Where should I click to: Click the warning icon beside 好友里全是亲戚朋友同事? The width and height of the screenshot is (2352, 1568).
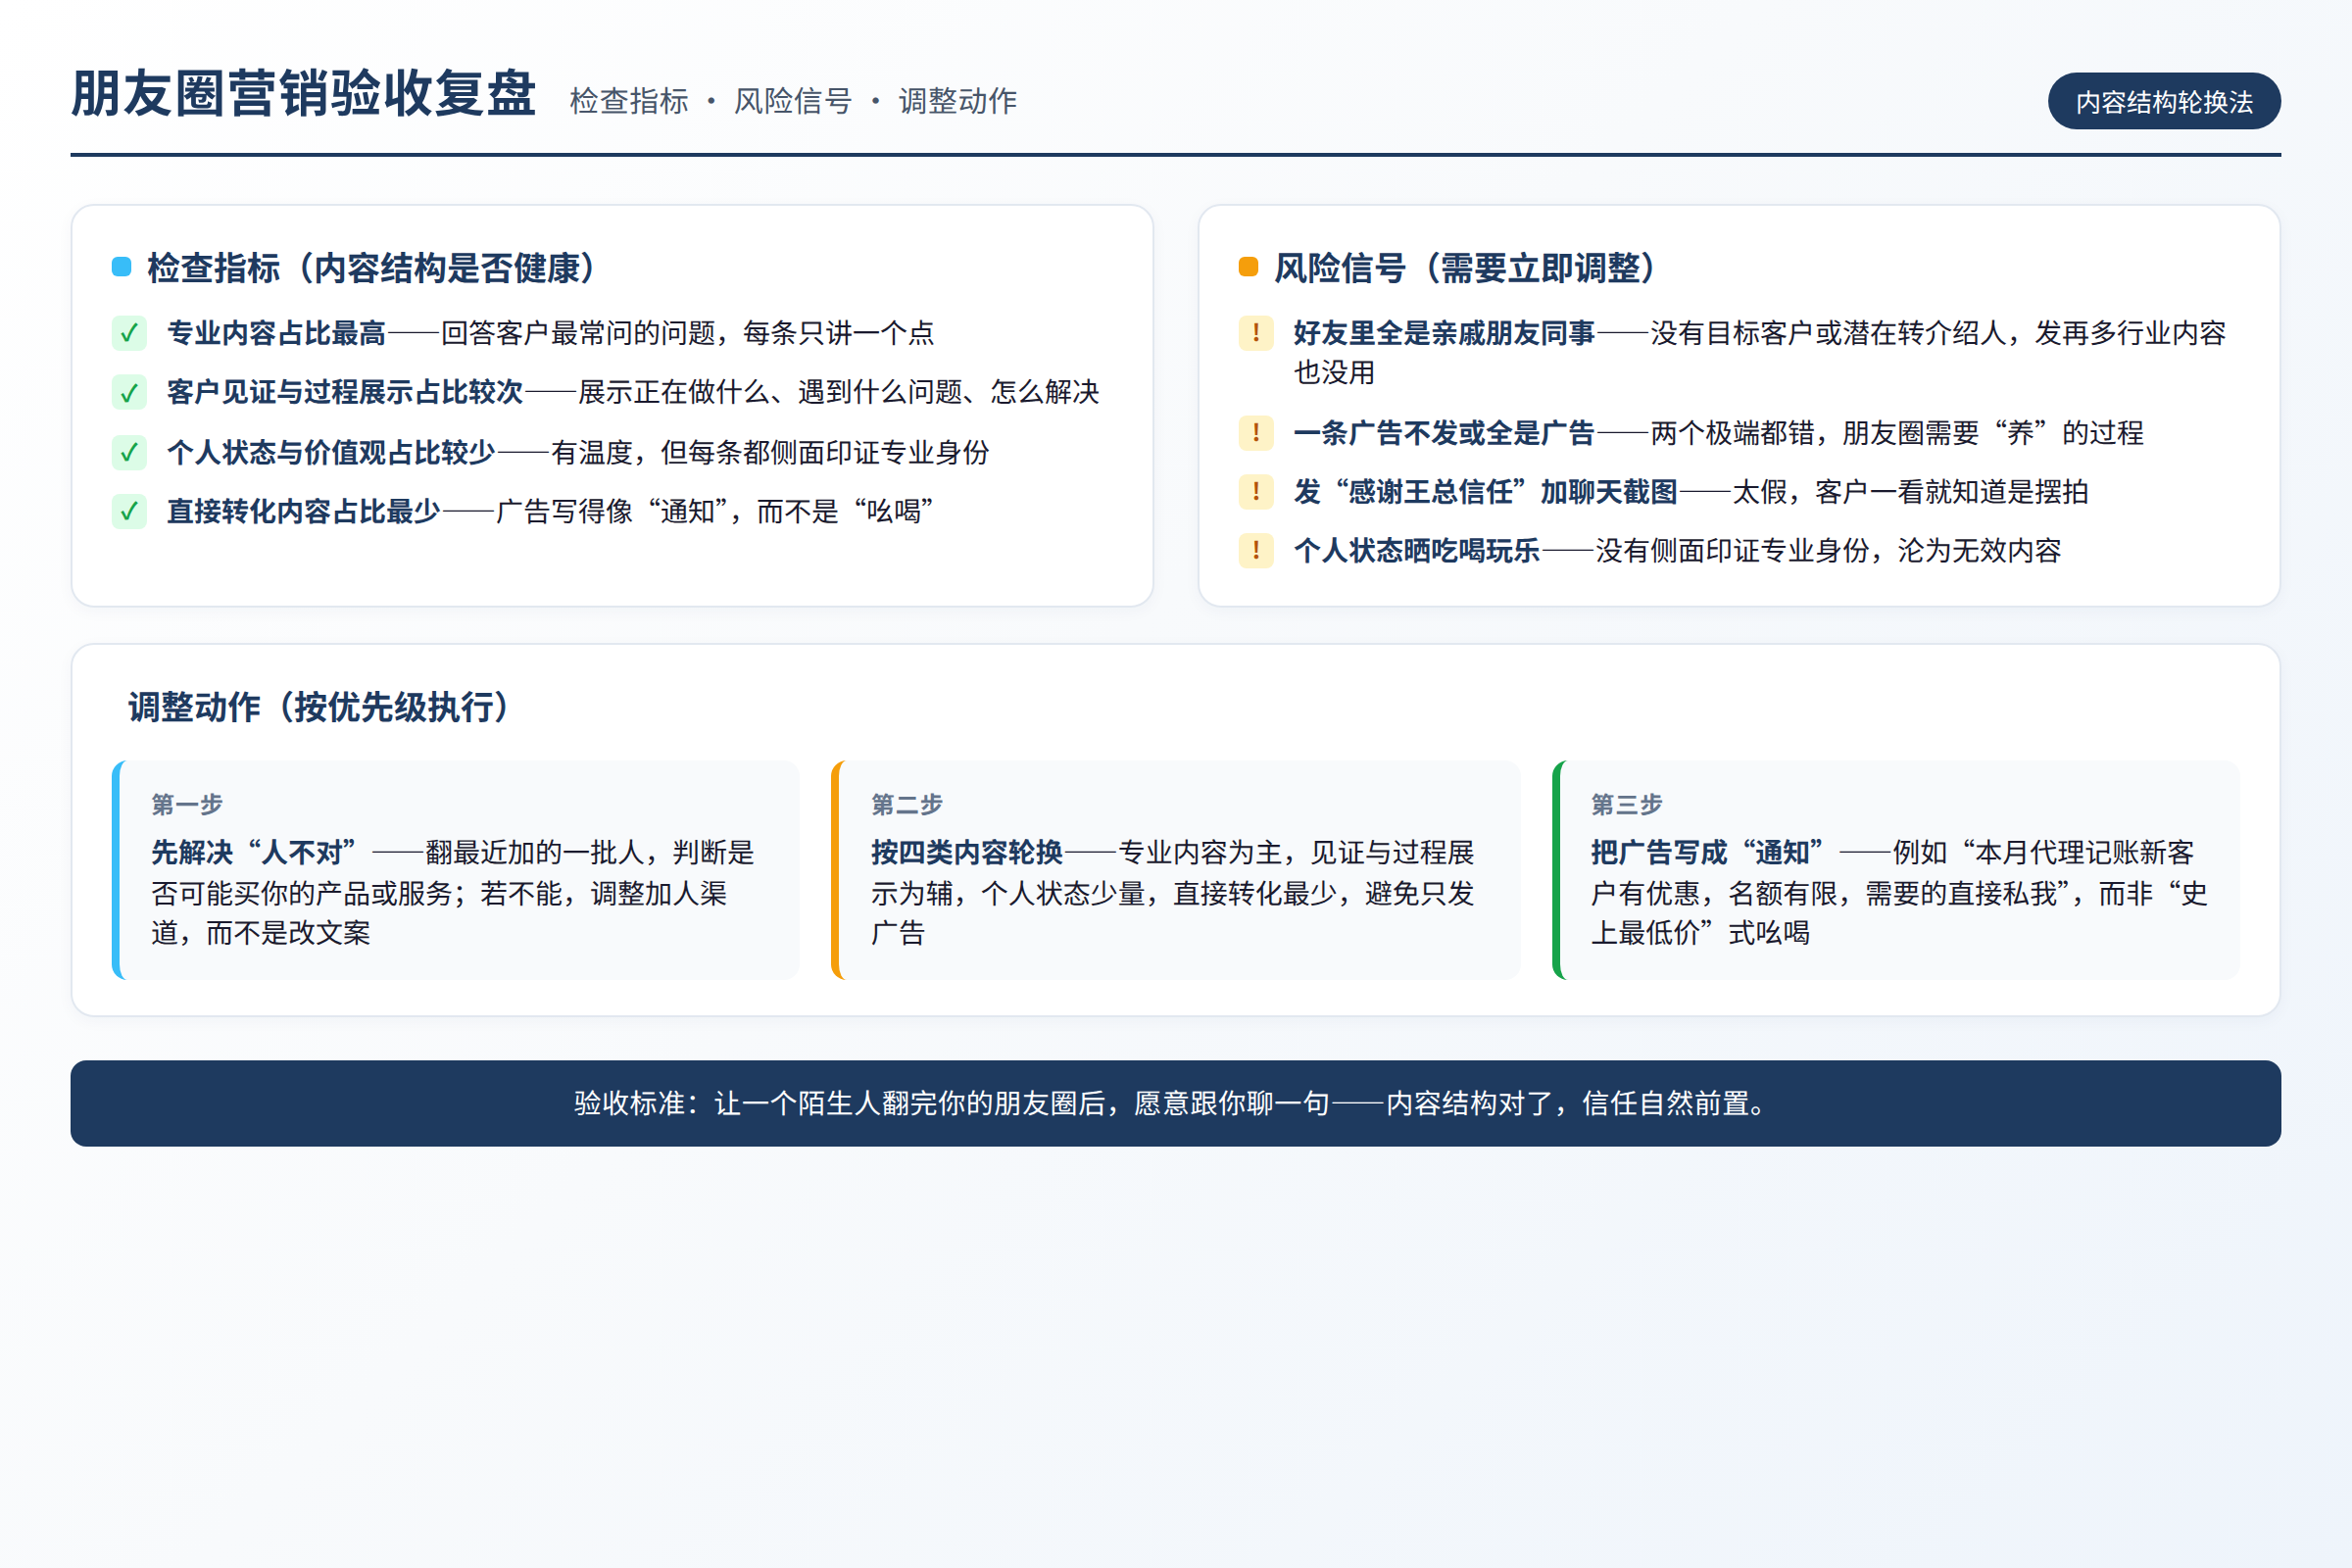coord(1256,333)
